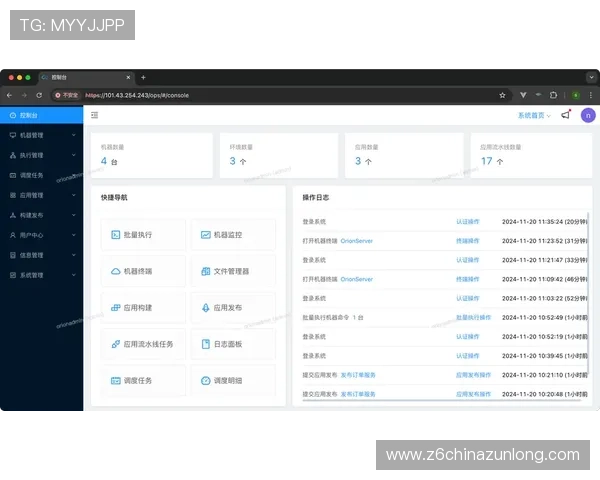Image resolution: width=600 pixels, height=480 pixels.
Task: Click the 登录系统 entry at 11:21:47
Action: pos(314,260)
